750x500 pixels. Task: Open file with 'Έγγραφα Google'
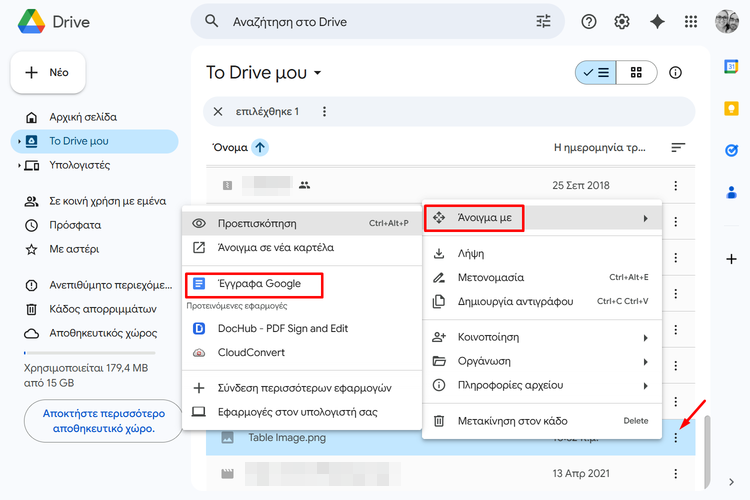pyautogui.click(x=301, y=284)
